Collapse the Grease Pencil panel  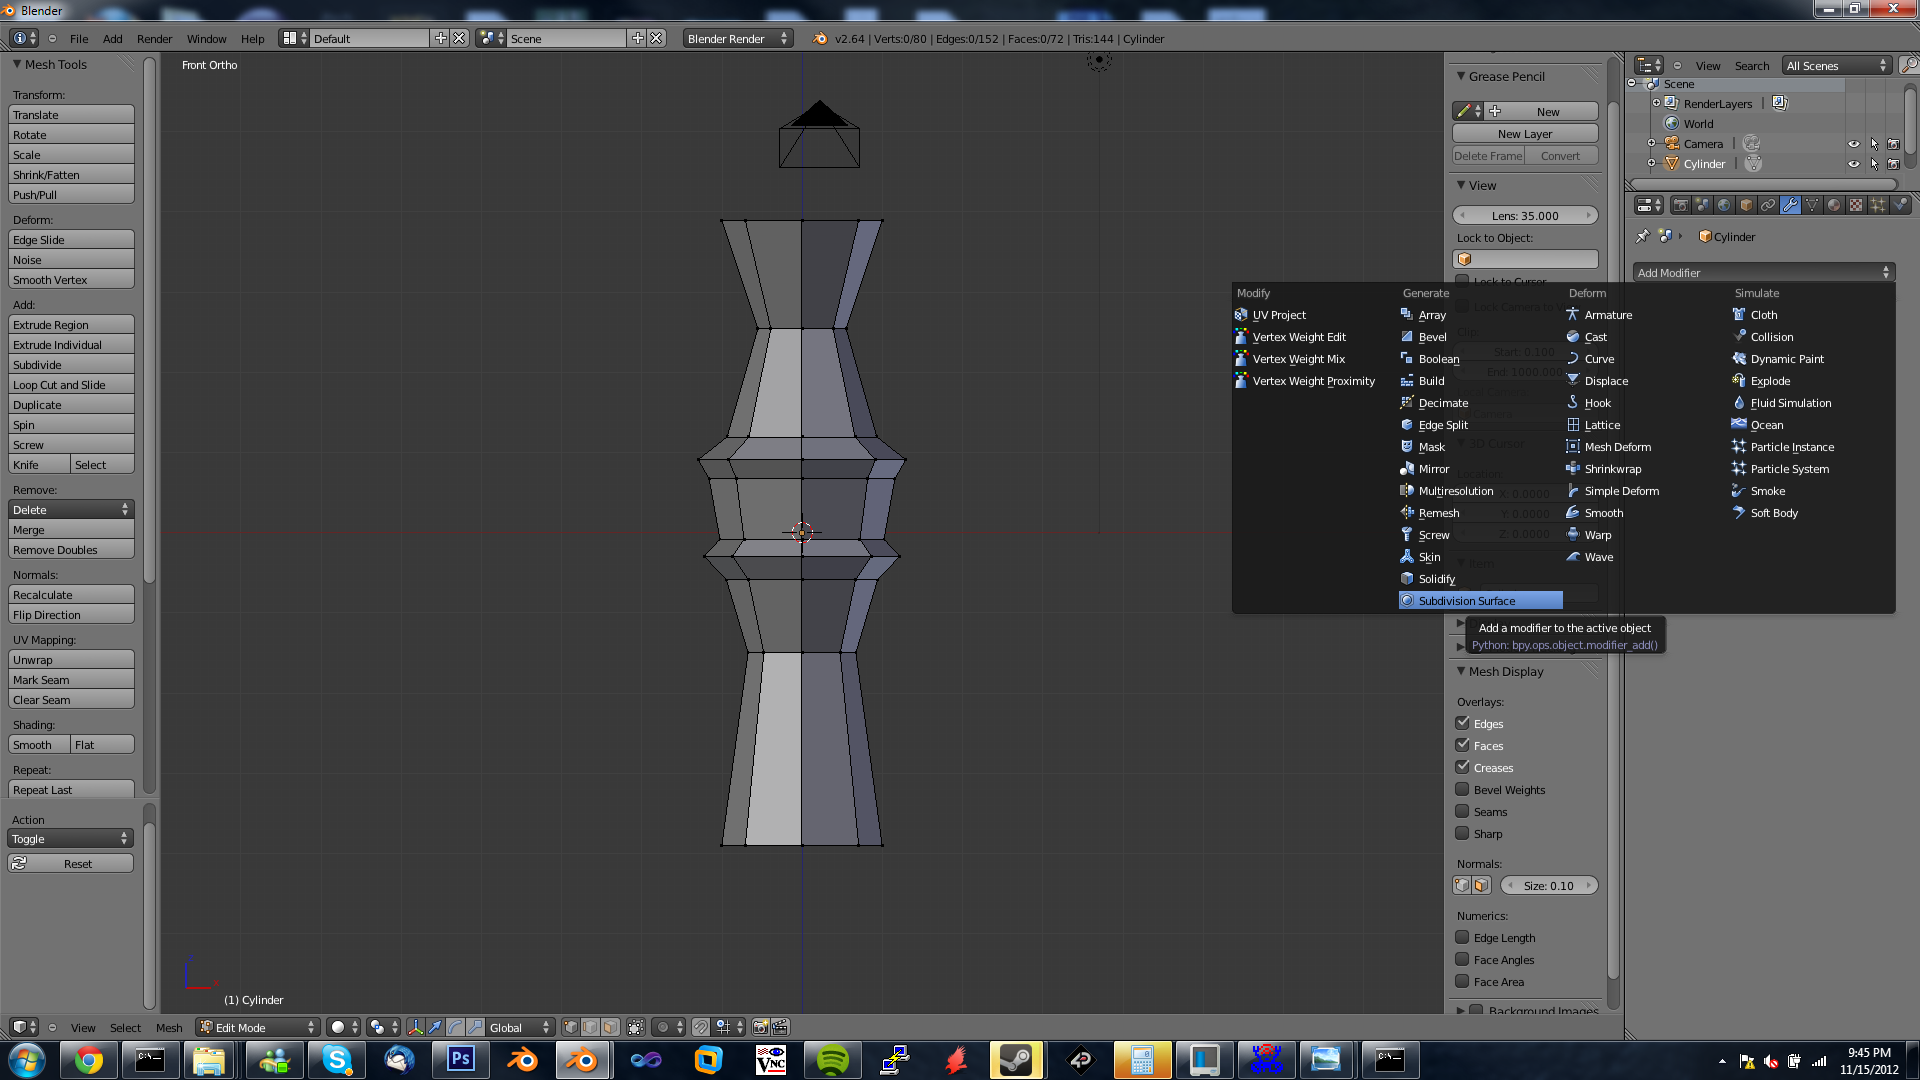[1461, 76]
